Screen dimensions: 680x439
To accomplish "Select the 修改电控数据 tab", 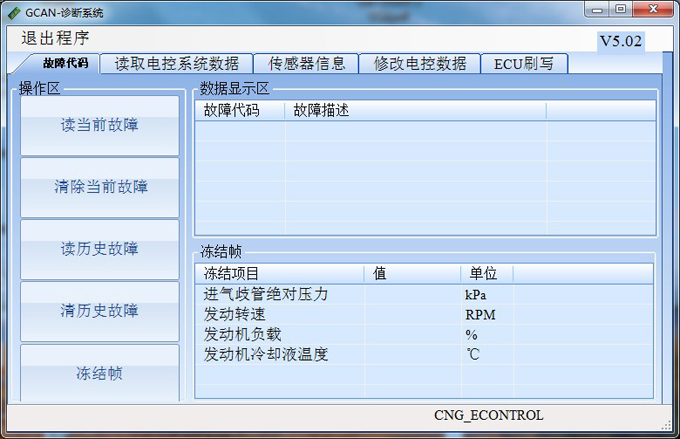I will [x=420, y=63].
